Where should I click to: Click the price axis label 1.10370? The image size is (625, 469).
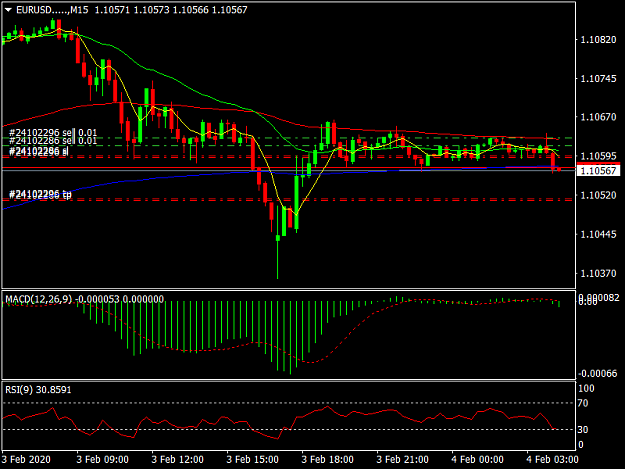(598, 273)
